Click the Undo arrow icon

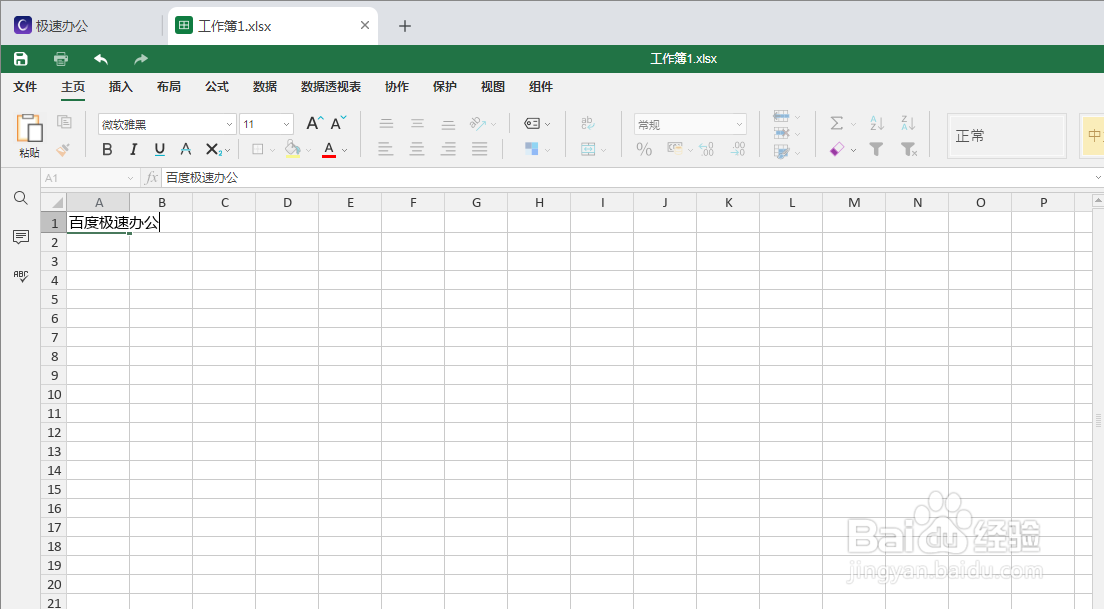[100, 59]
